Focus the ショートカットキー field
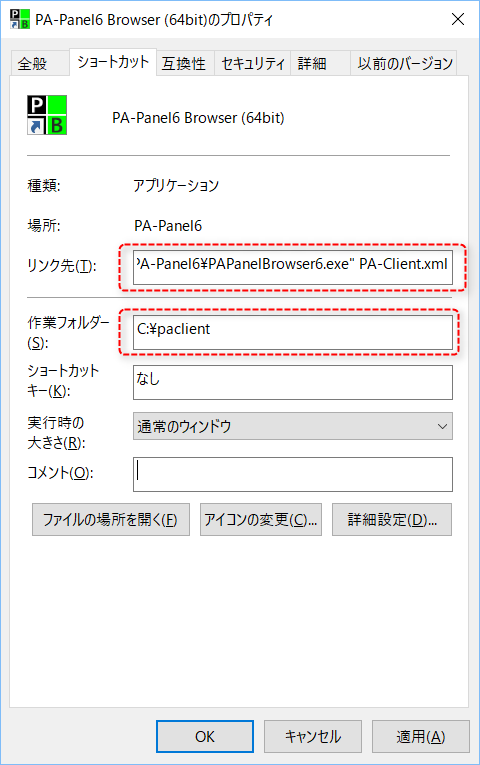Viewport: 480px width, 765px height. 293,382
